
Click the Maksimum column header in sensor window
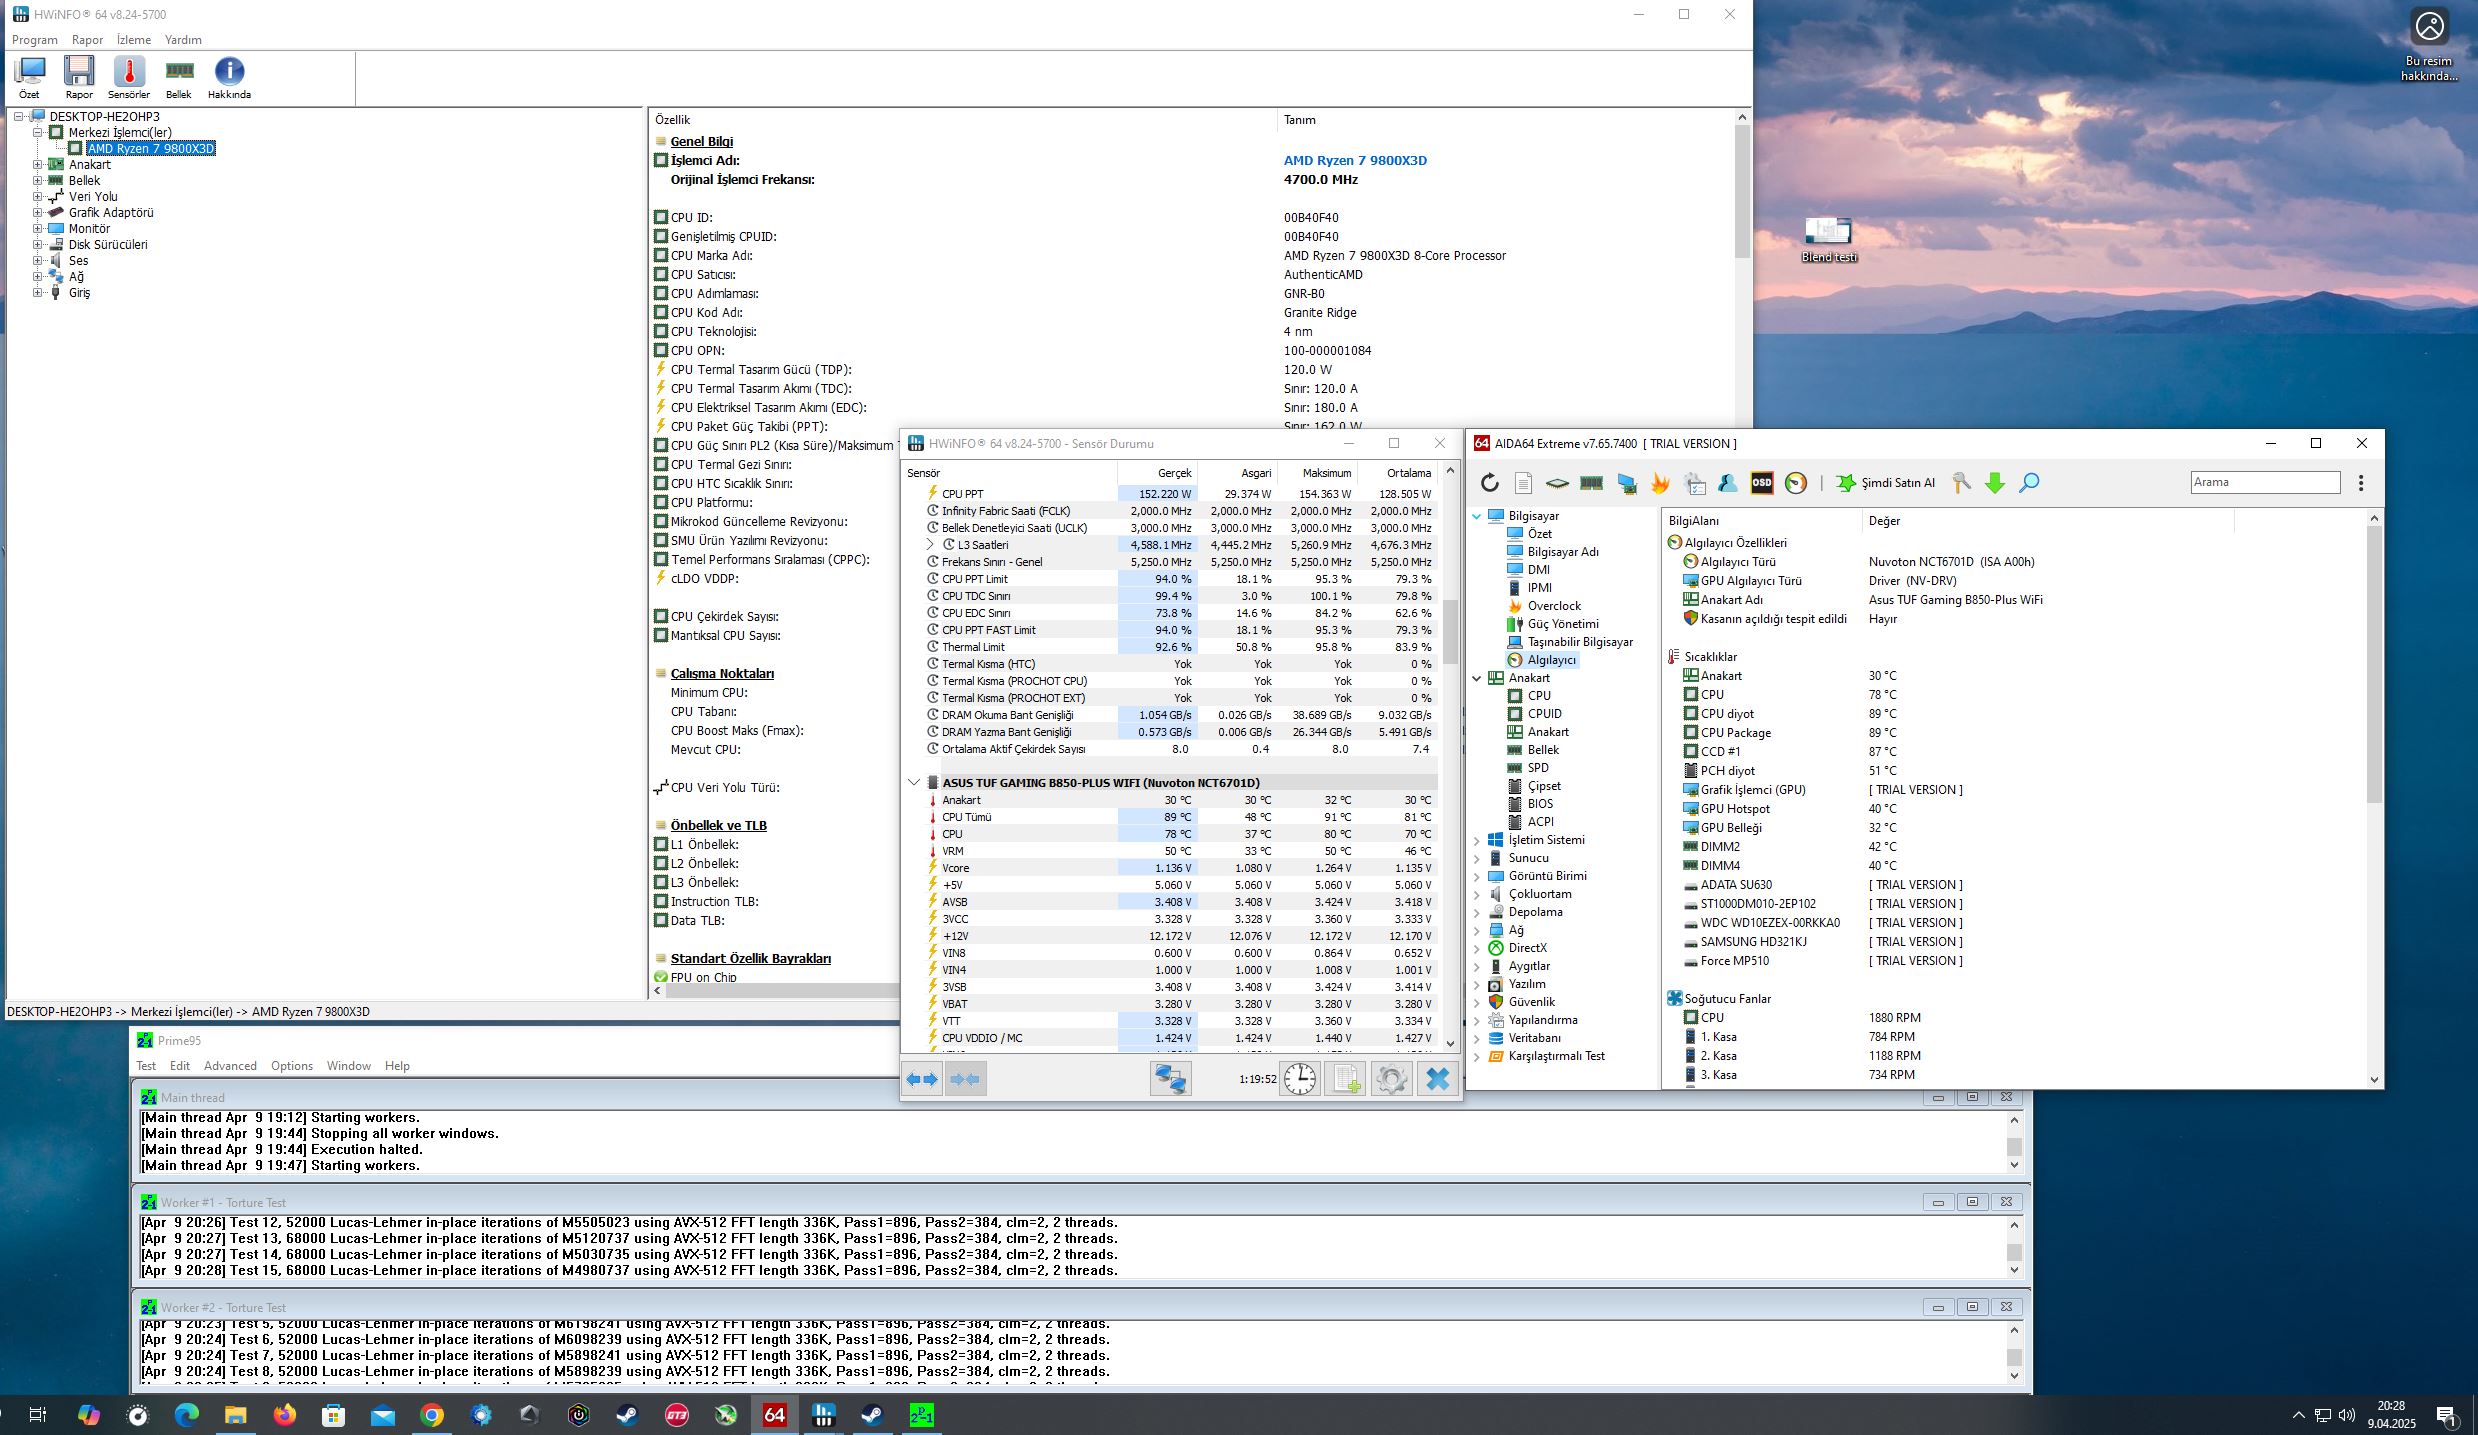point(1317,473)
